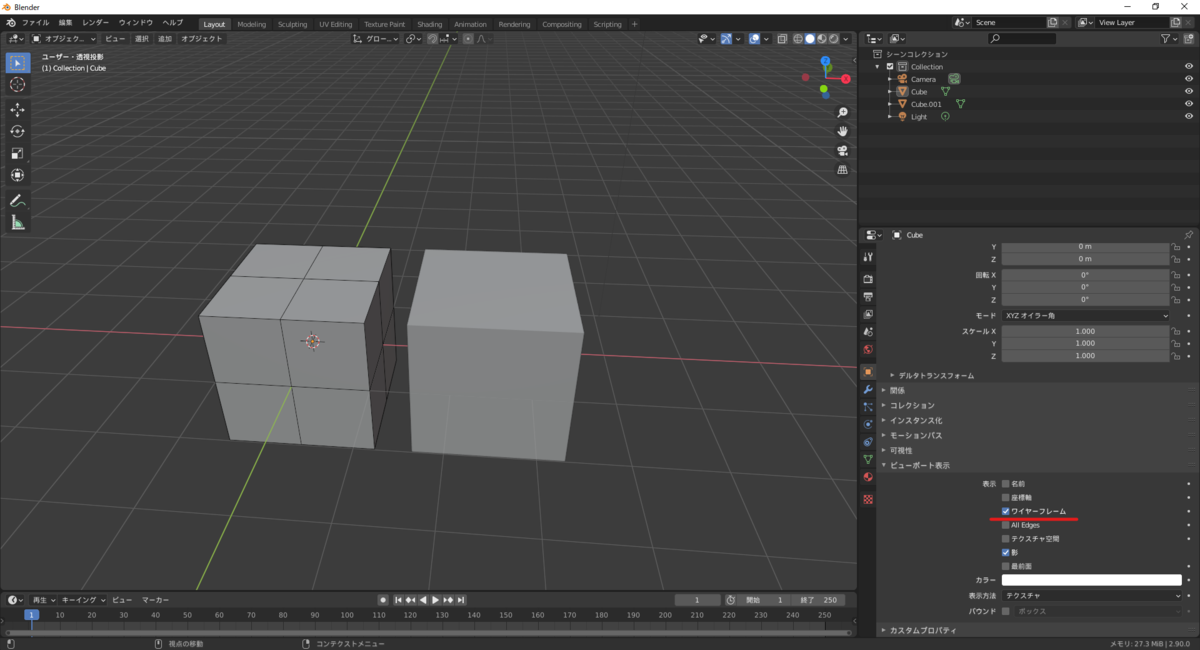Select the Annotate tool

coord(18,201)
